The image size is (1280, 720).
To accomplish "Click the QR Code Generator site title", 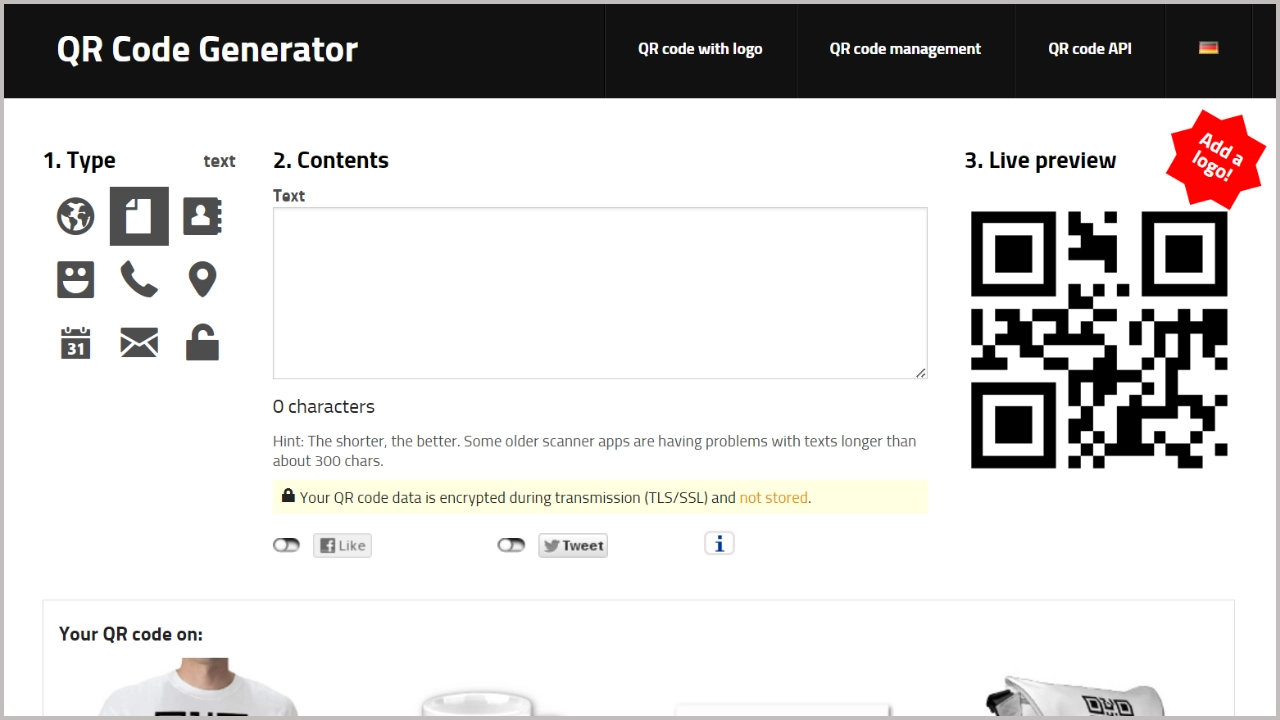I will click(x=207, y=49).
